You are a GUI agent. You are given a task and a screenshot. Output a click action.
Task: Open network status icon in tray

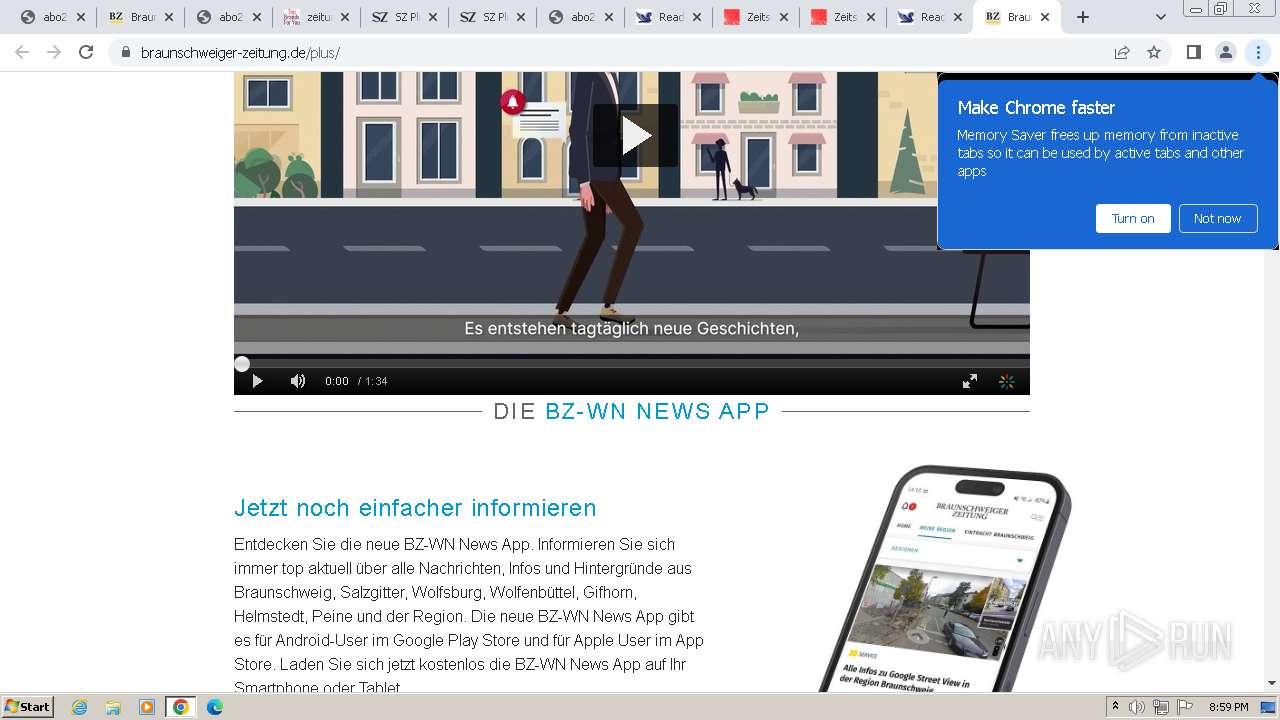point(1161,707)
